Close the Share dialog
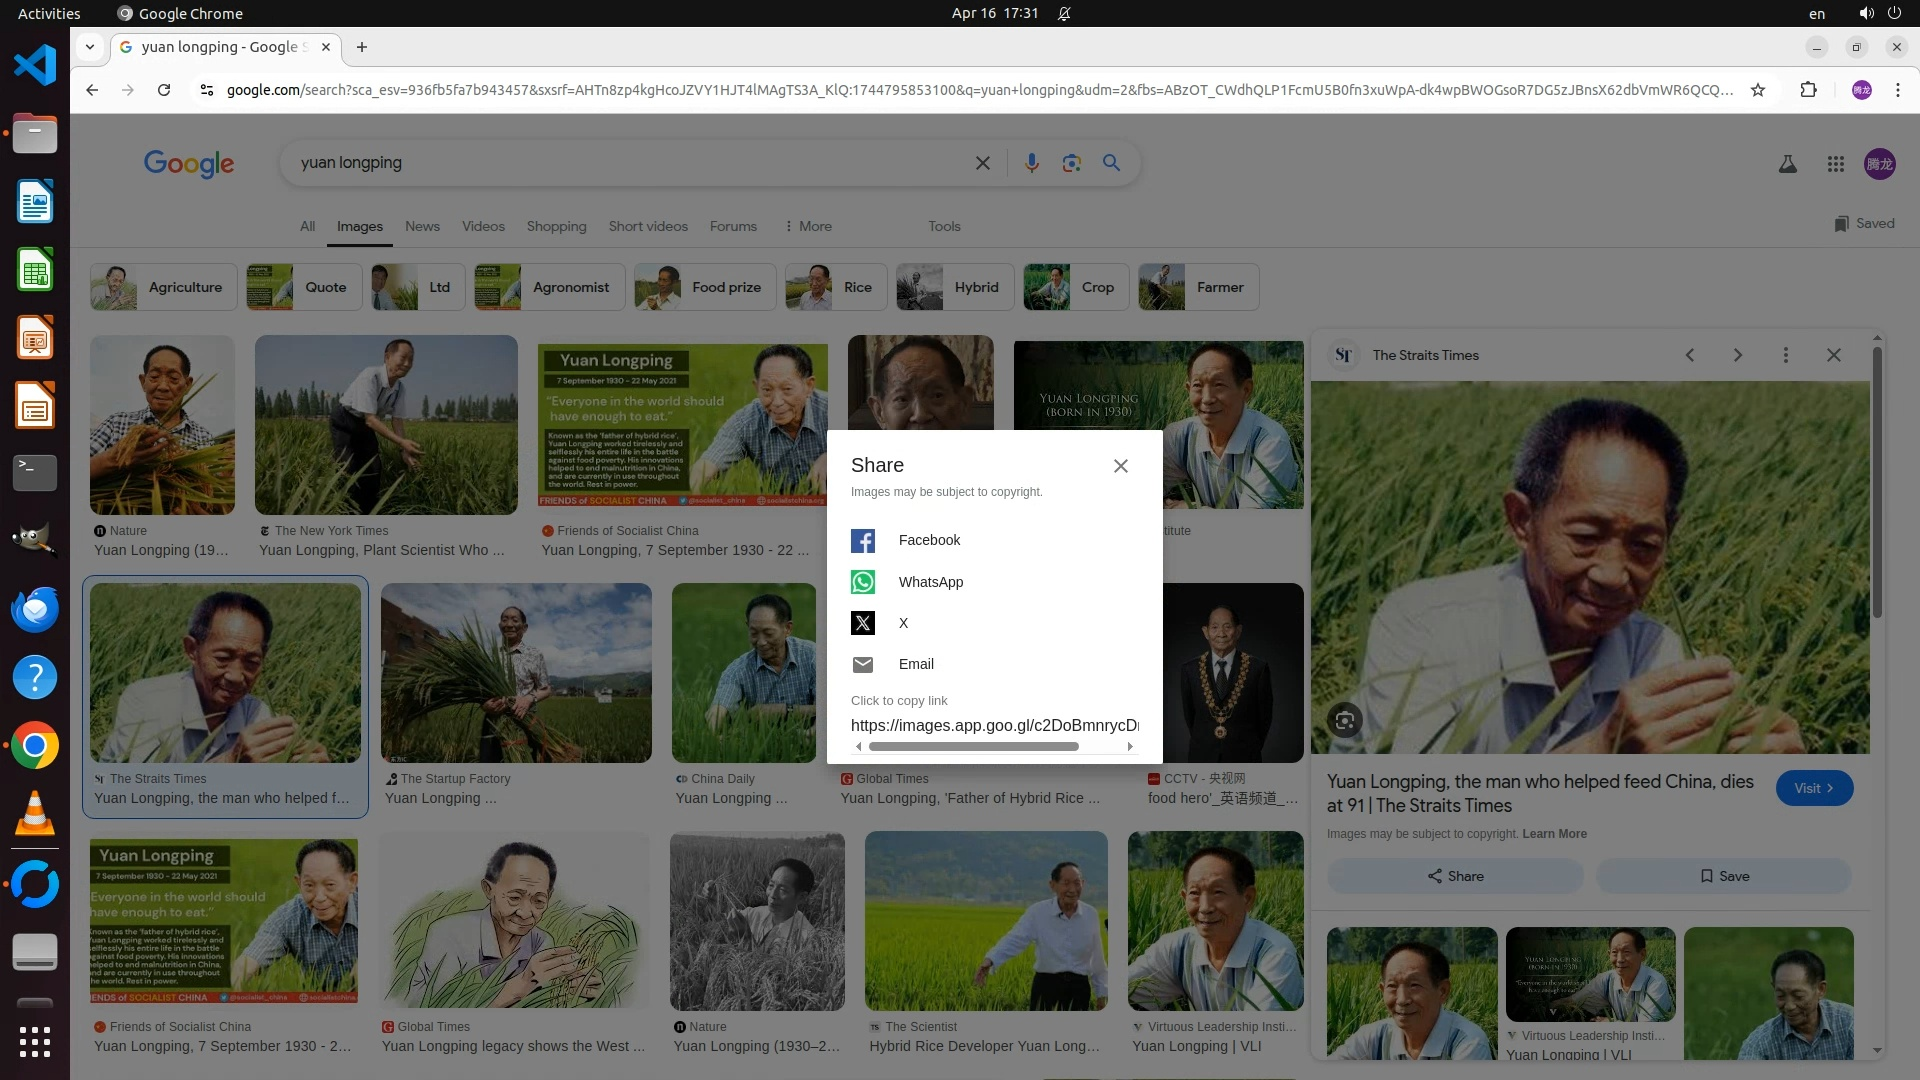Screen dimensions: 1920x1080 click(x=1120, y=466)
